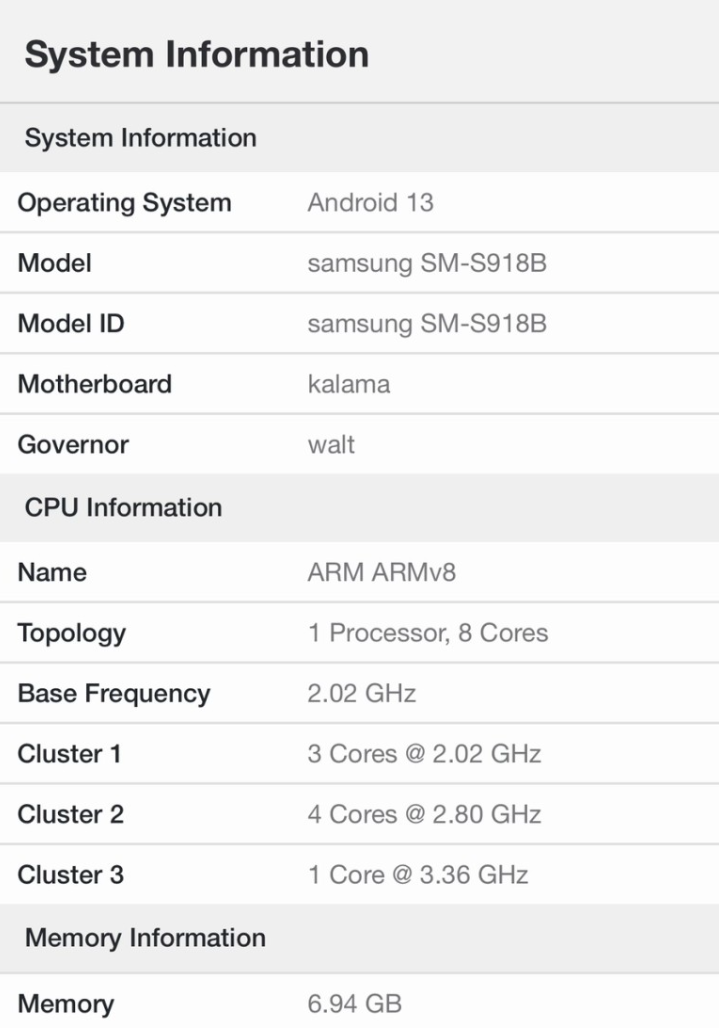The image size is (719, 1028).
Task: Select the 'Operating System' label
Action: (x=125, y=203)
